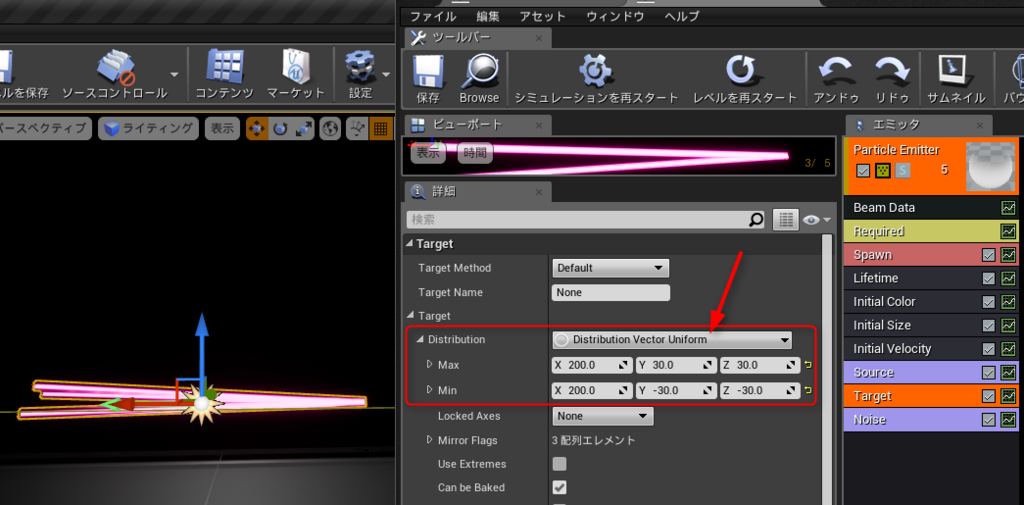The height and width of the screenshot is (505, 1024).
Task: Open the マーケット shopping bag icon
Action: click(x=295, y=74)
